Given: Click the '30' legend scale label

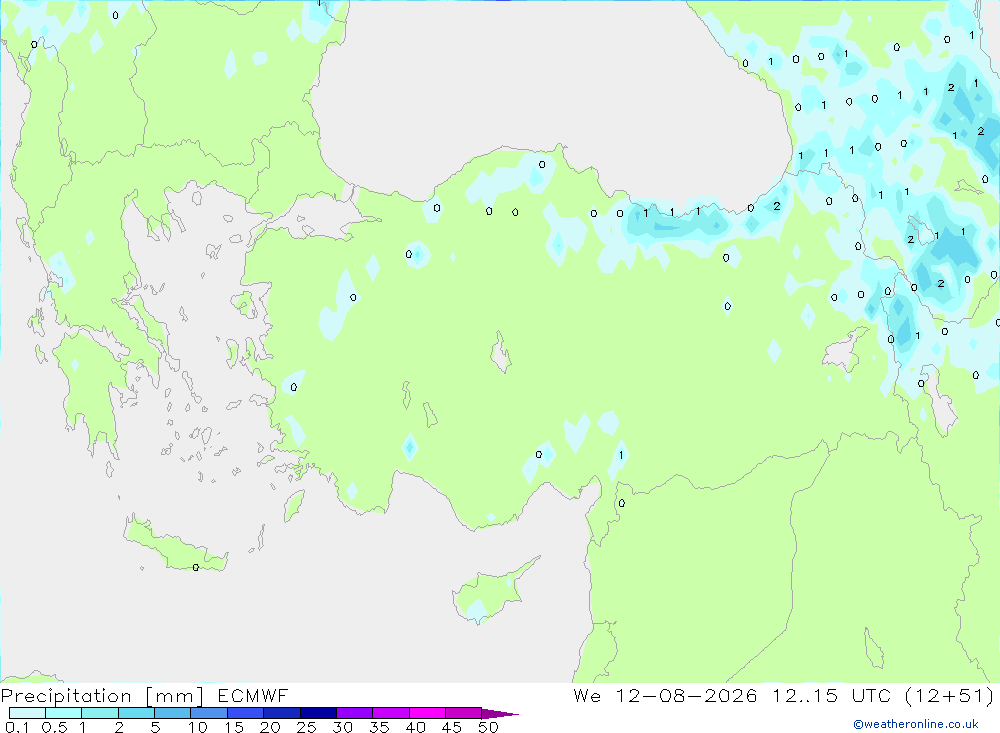Looking at the screenshot, I should (342, 727).
